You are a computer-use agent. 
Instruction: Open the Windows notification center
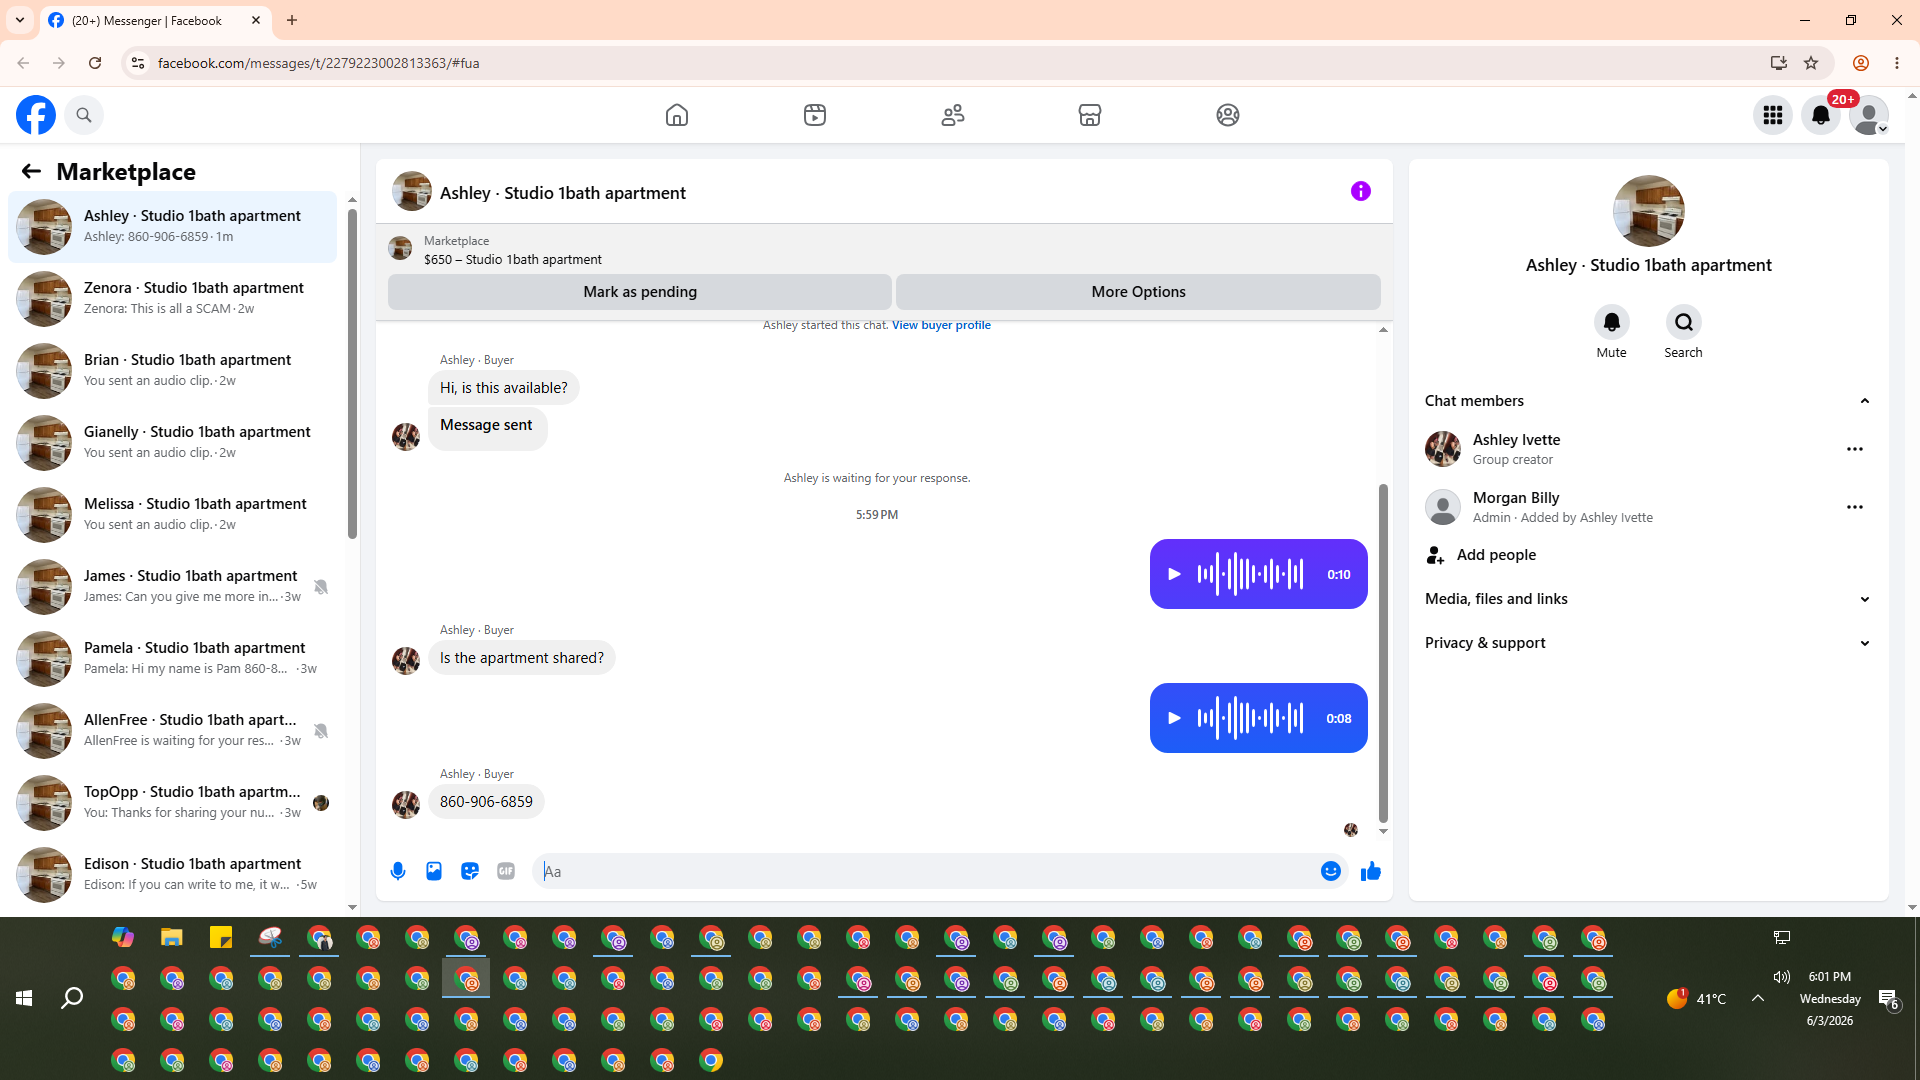tap(1889, 998)
